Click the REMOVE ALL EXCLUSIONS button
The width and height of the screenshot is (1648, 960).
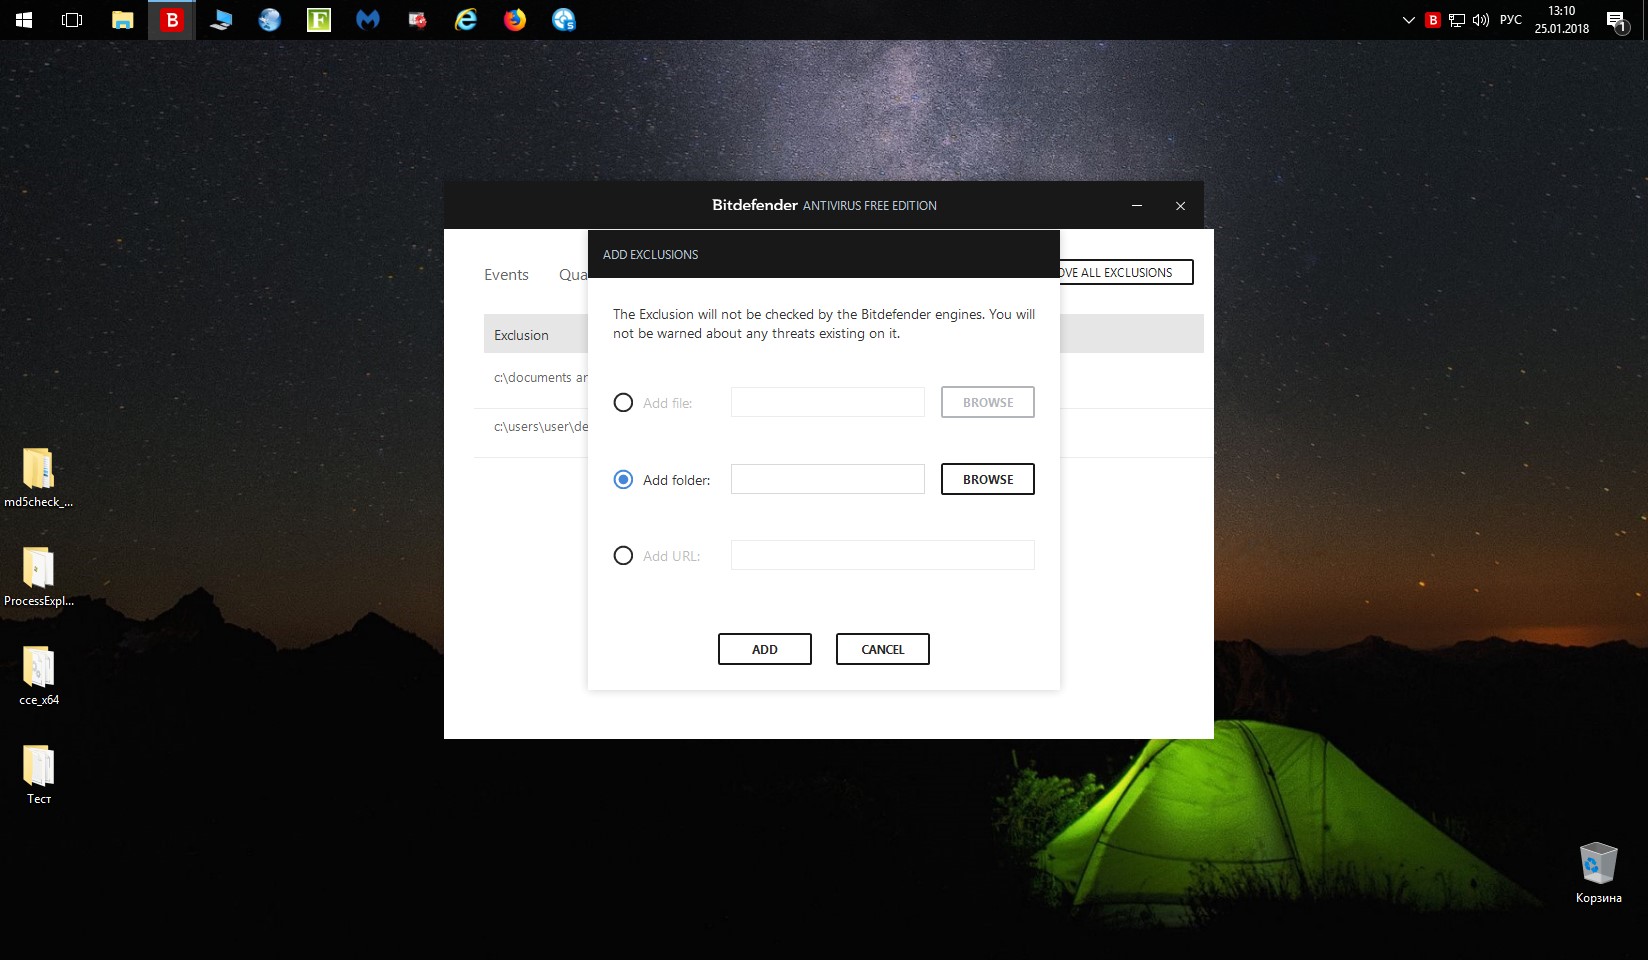[x=1126, y=272]
